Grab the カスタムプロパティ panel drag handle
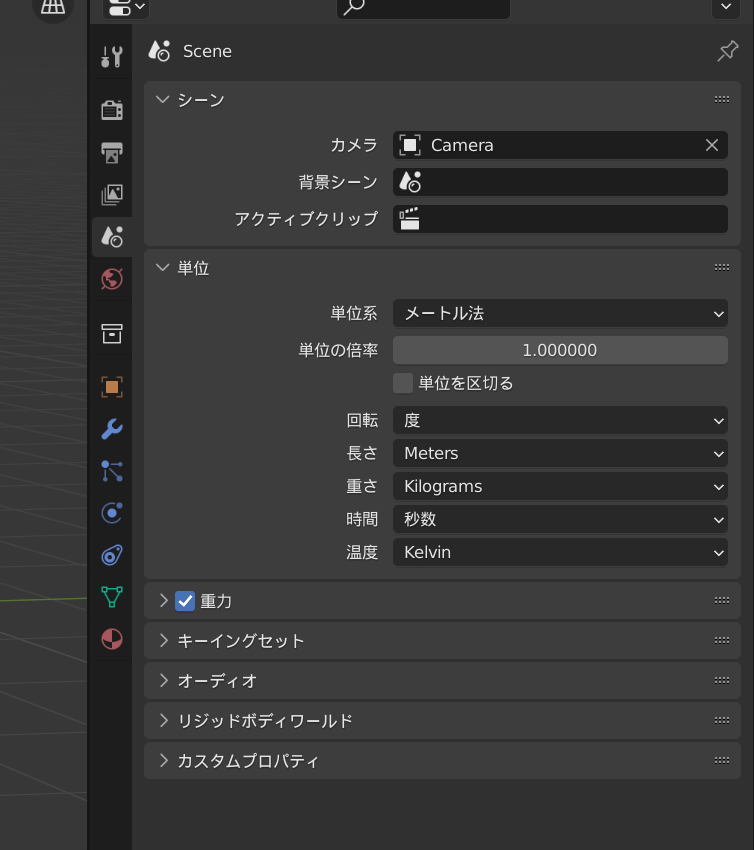The height and width of the screenshot is (850, 754). (721, 761)
